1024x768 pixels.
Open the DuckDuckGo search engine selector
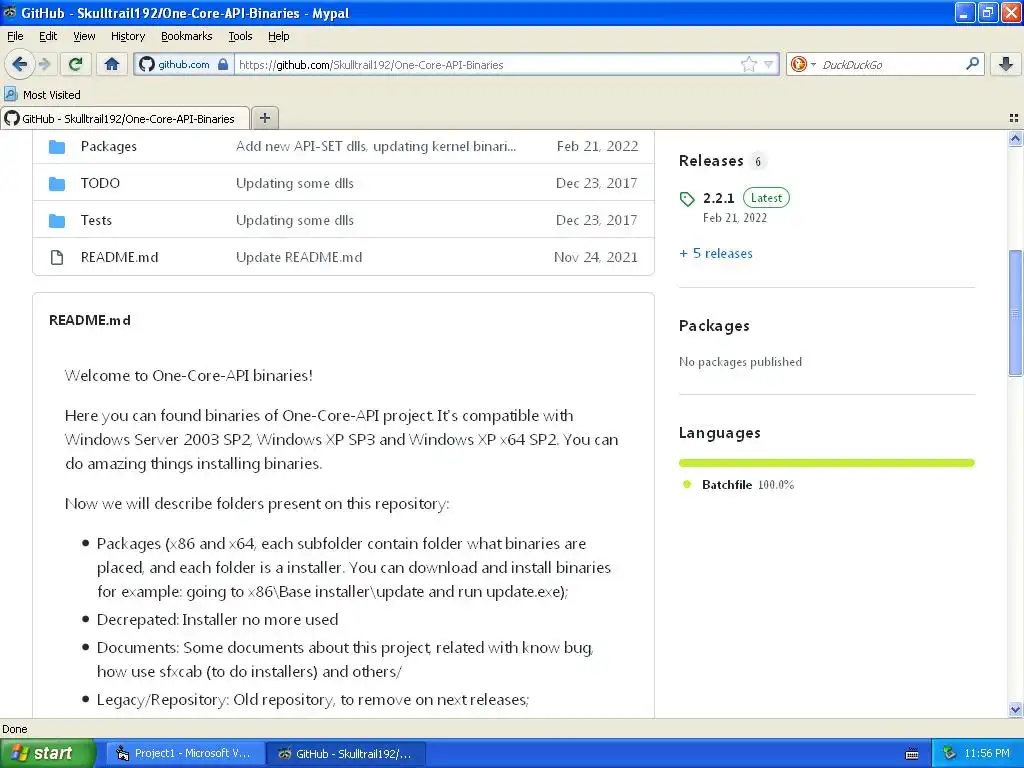(803, 64)
